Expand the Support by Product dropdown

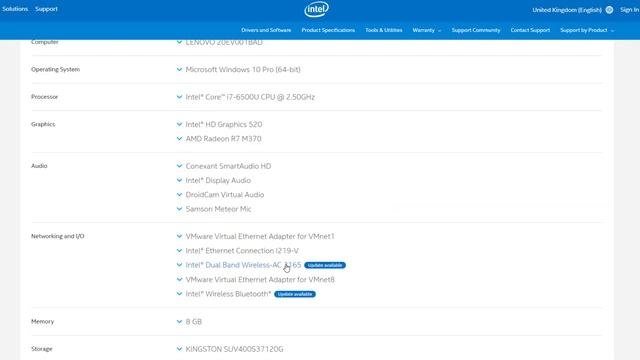[587, 30]
